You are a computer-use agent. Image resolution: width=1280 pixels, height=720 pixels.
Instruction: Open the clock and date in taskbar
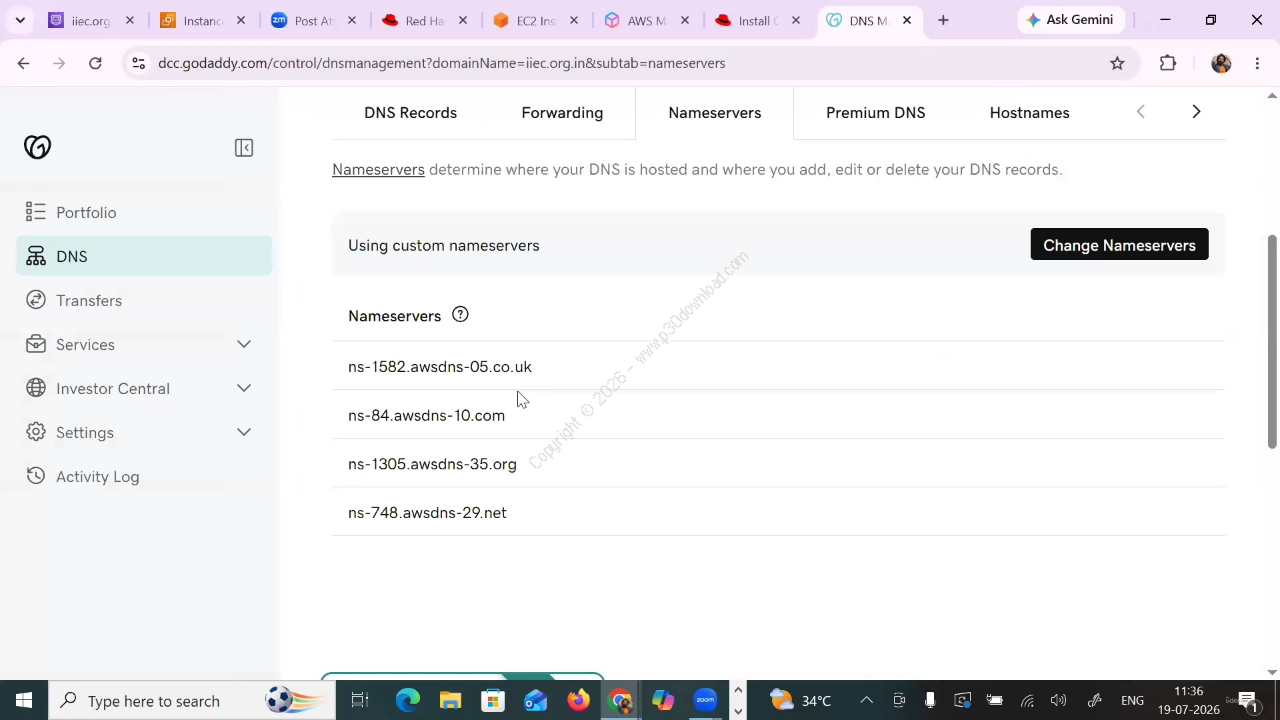pos(1189,700)
